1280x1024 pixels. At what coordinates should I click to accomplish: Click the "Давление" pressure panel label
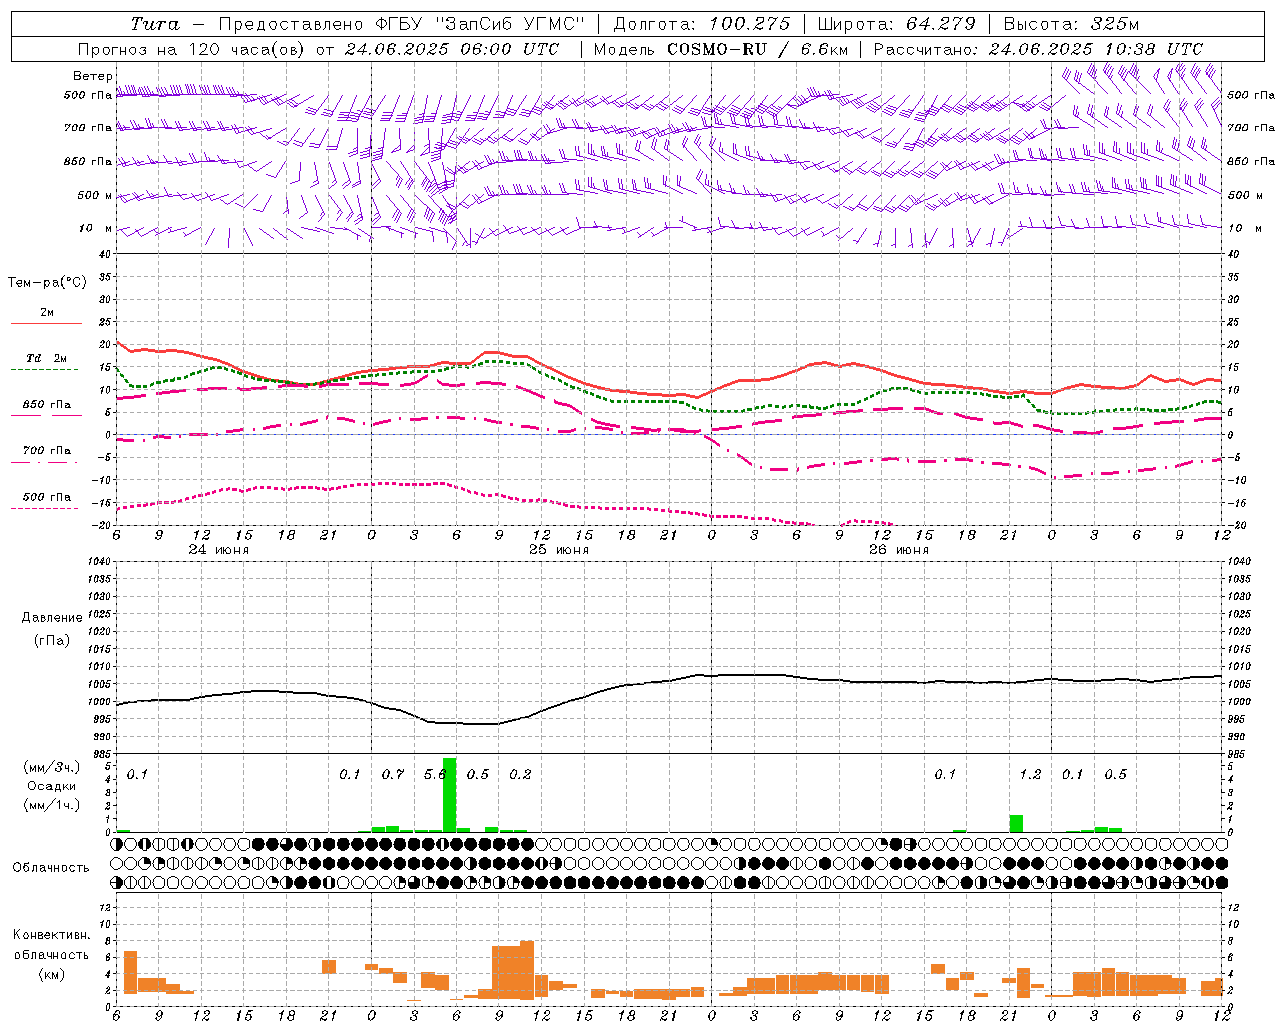pos(52,618)
